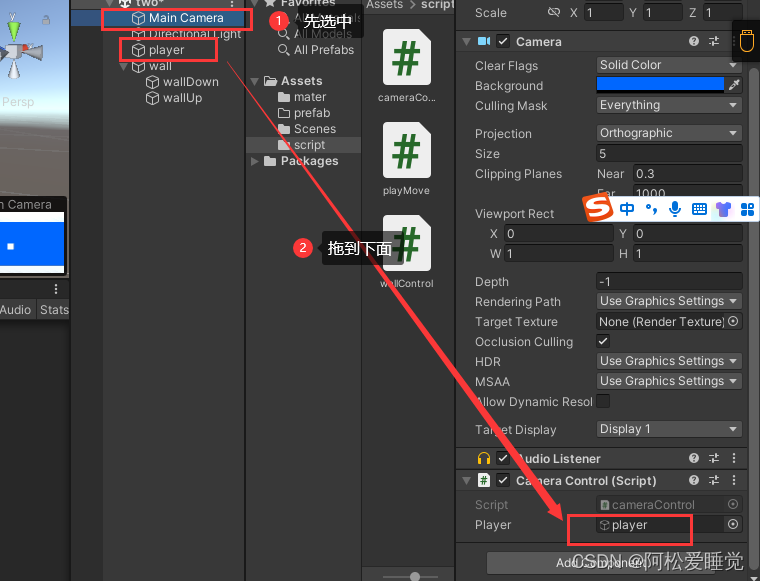Select the playMove script asset

coord(407,158)
